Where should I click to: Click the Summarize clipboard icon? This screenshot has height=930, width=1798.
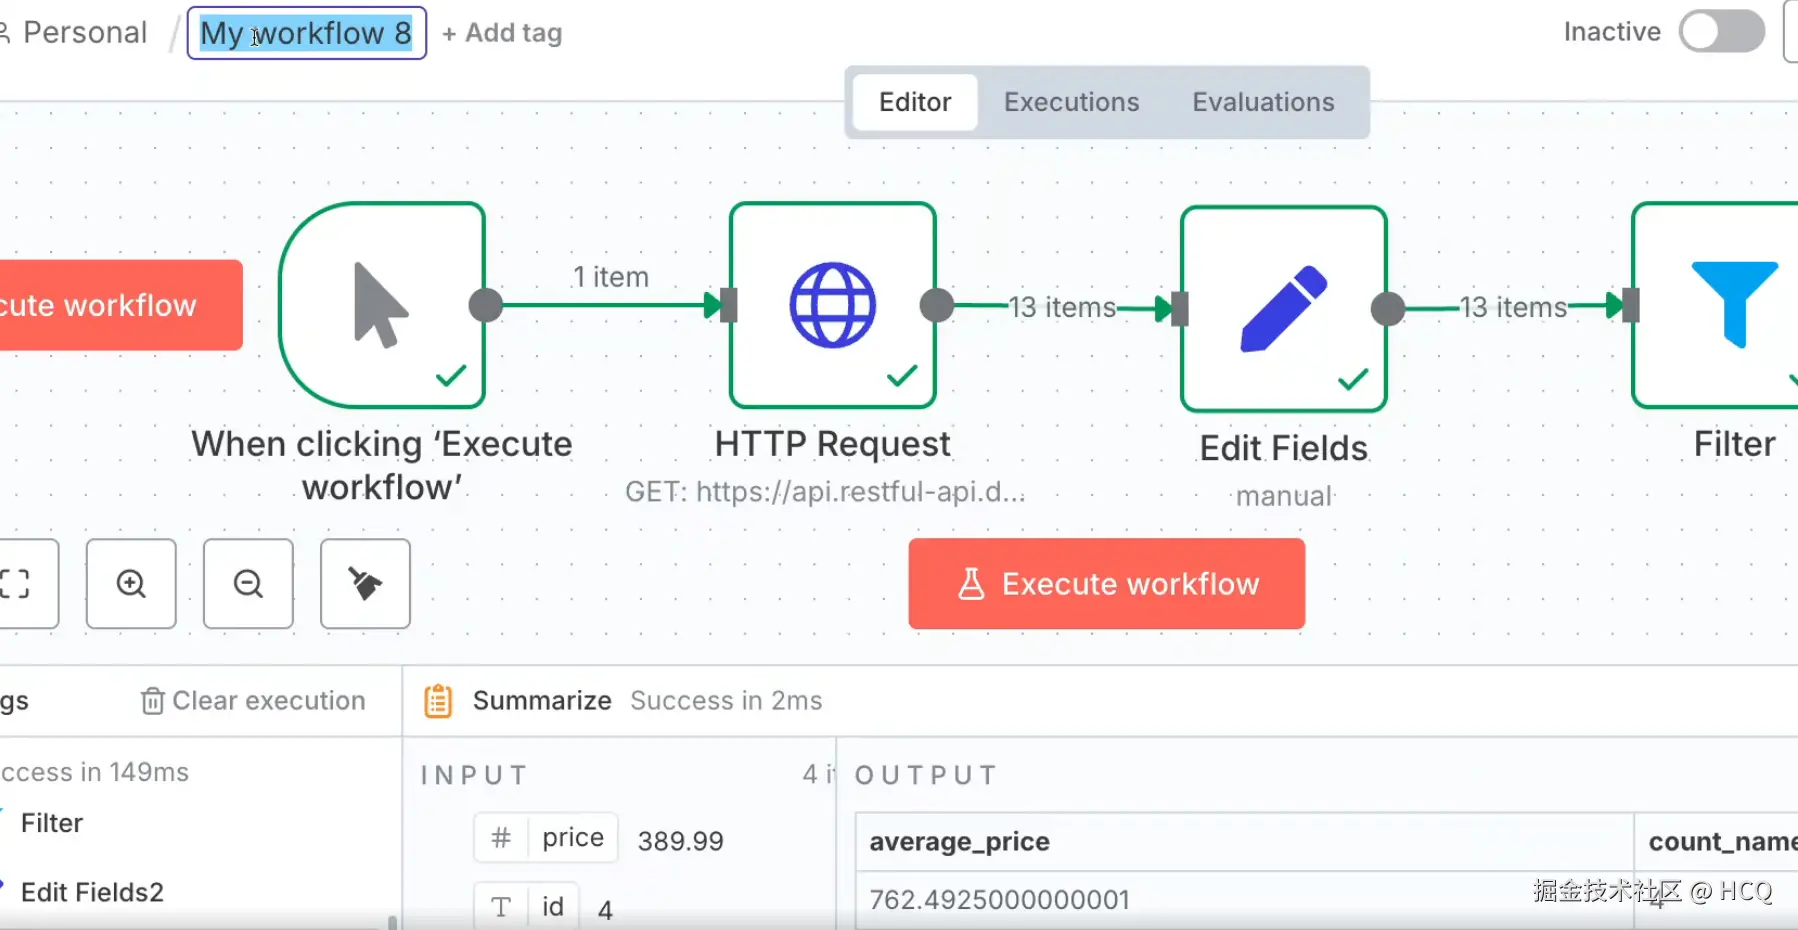click(438, 701)
